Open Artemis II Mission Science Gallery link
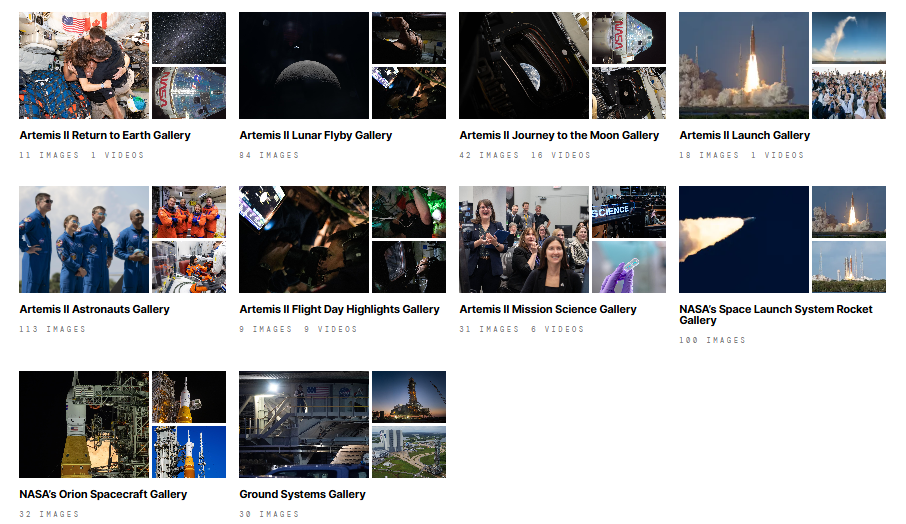906x524 pixels. (547, 309)
